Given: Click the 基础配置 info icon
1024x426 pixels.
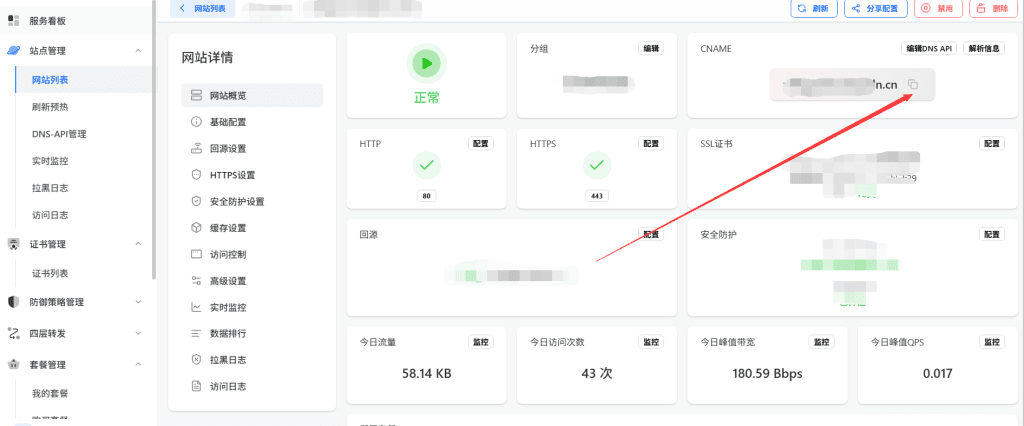Looking at the screenshot, I should [196, 122].
